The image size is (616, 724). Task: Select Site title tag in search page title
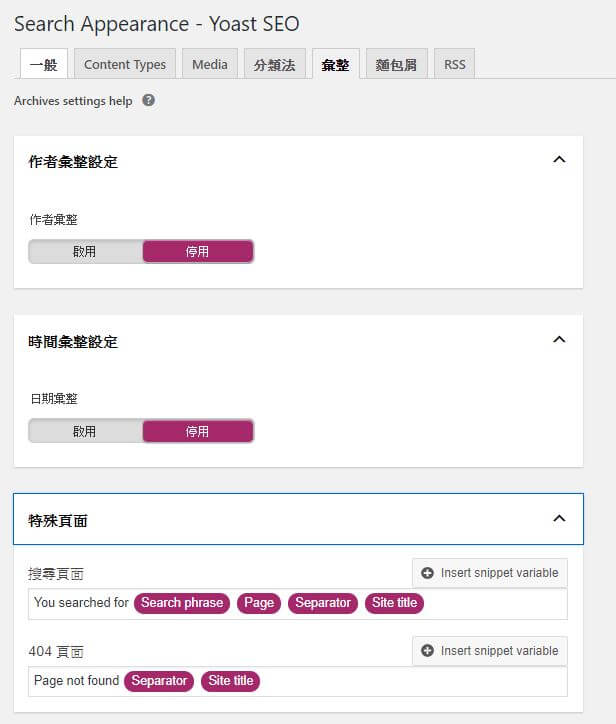pyautogui.click(x=394, y=603)
